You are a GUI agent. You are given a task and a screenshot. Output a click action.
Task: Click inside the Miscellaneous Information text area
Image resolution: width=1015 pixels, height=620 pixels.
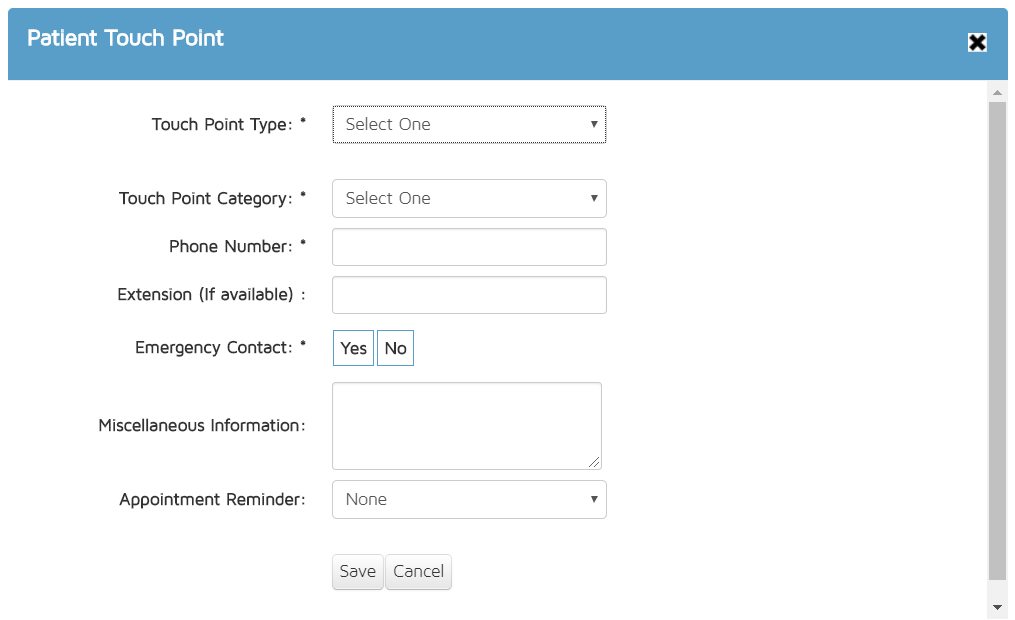coord(466,426)
